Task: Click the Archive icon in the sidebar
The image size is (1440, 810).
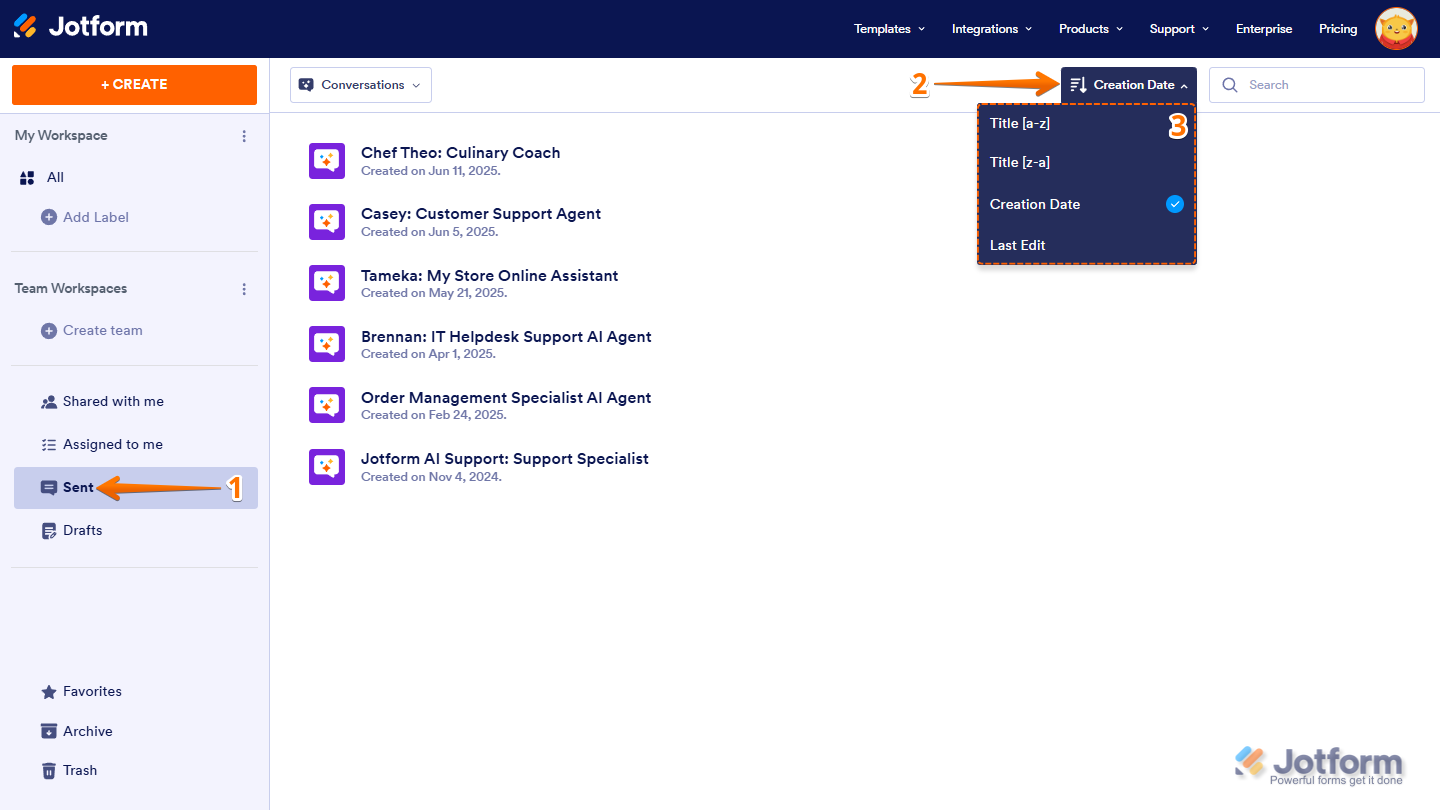Action: tap(49, 731)
